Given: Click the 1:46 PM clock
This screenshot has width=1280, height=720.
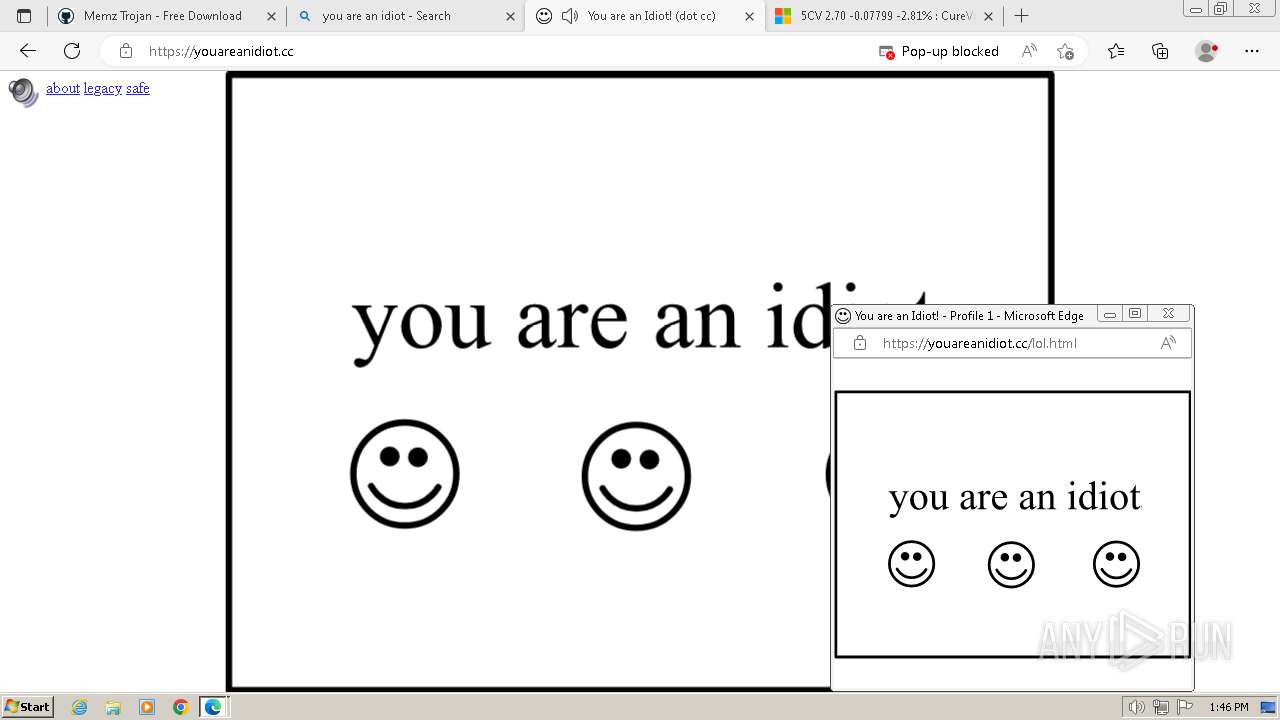Looking at the screenshot, I should [x=1229, y=707].
